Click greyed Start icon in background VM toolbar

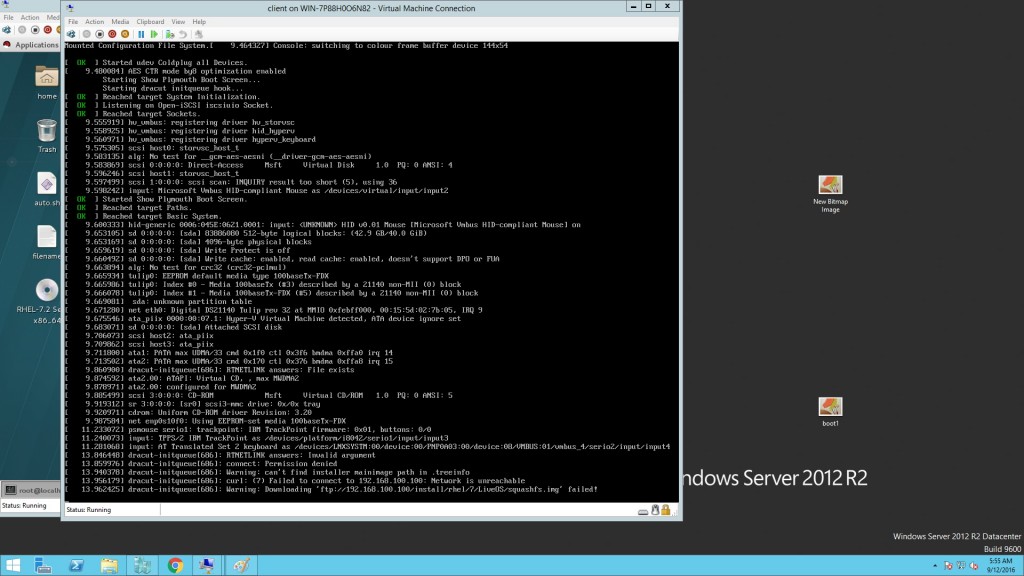22,30
